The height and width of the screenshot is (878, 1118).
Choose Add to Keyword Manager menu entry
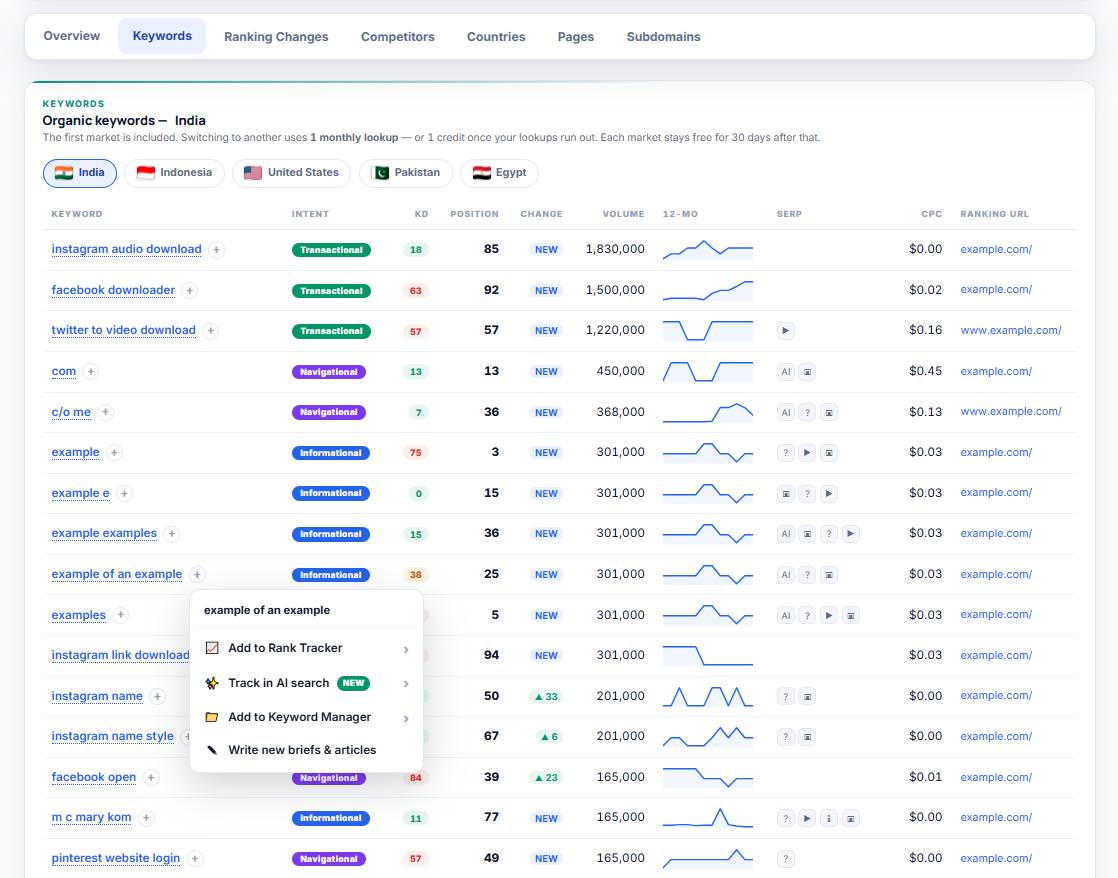click(x=307, y=718)
